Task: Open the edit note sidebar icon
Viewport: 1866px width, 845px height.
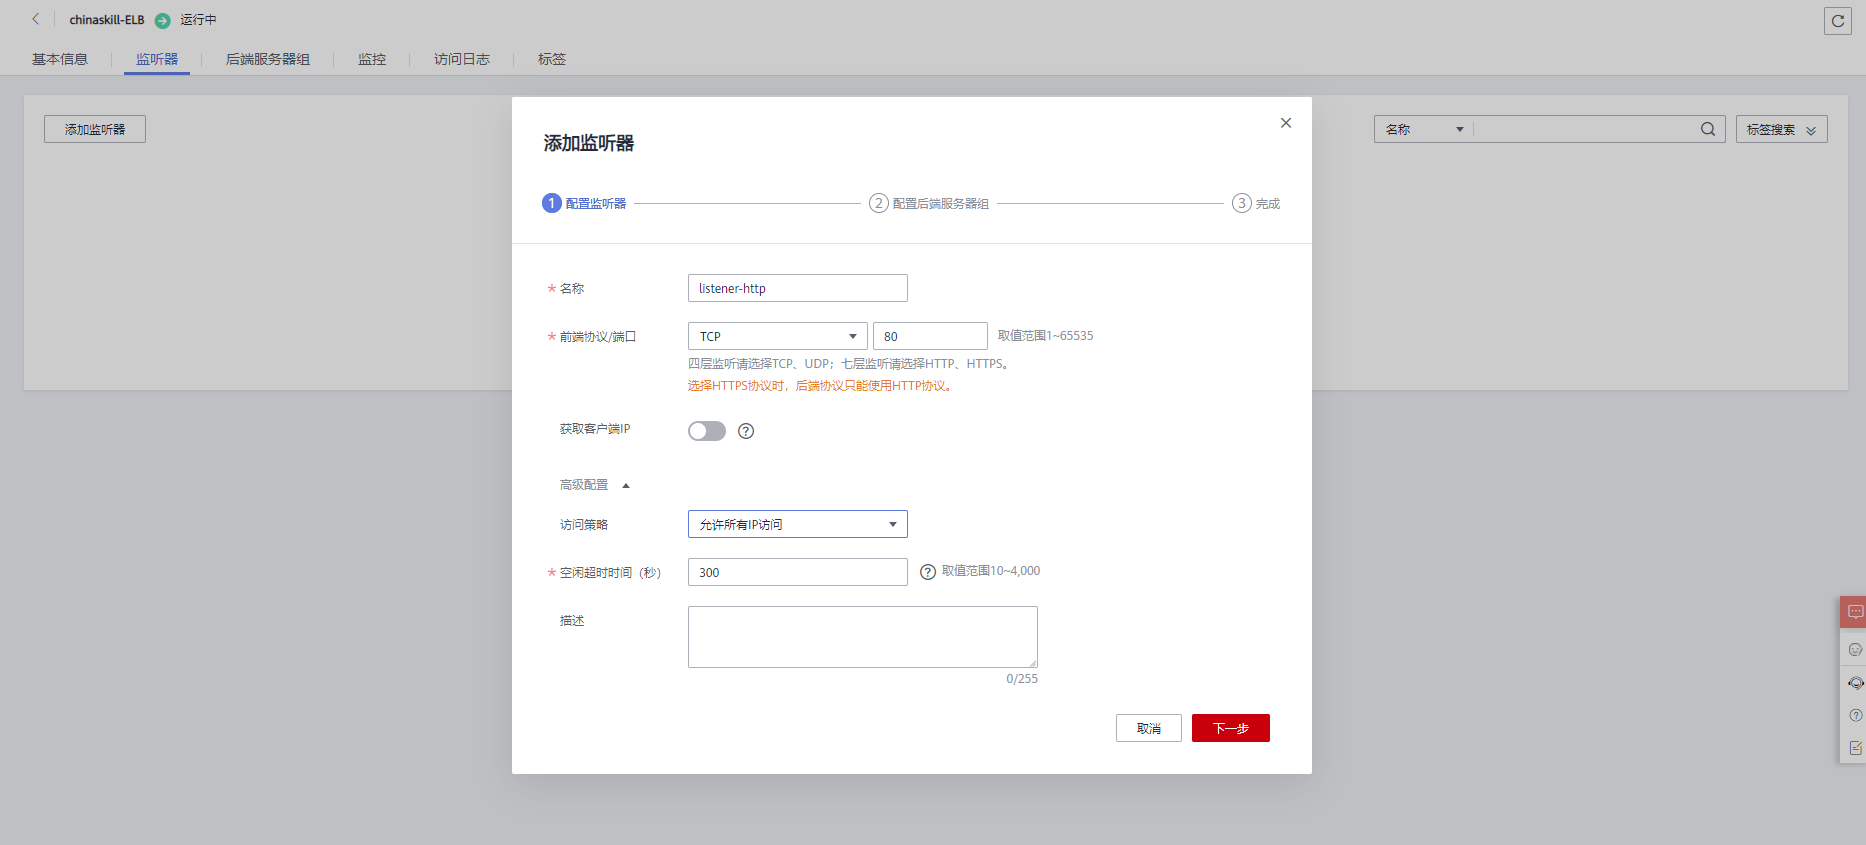Action: pyautogui.click(x=1855, y=748)
